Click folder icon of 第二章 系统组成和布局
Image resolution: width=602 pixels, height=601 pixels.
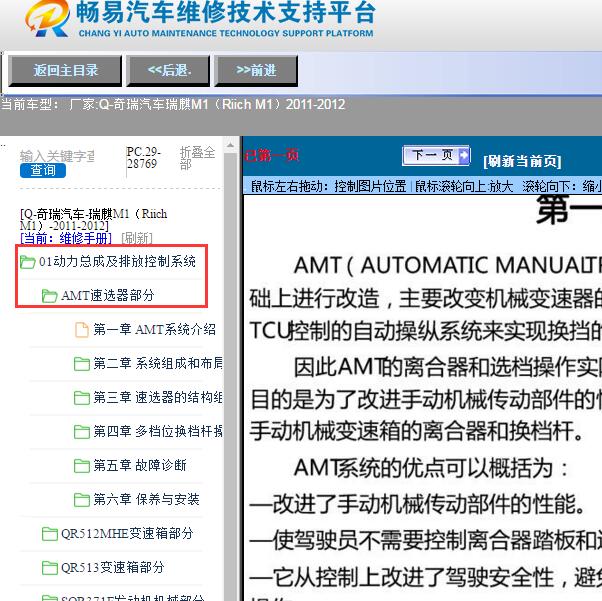pyautogui.click(x=81, y=364)
